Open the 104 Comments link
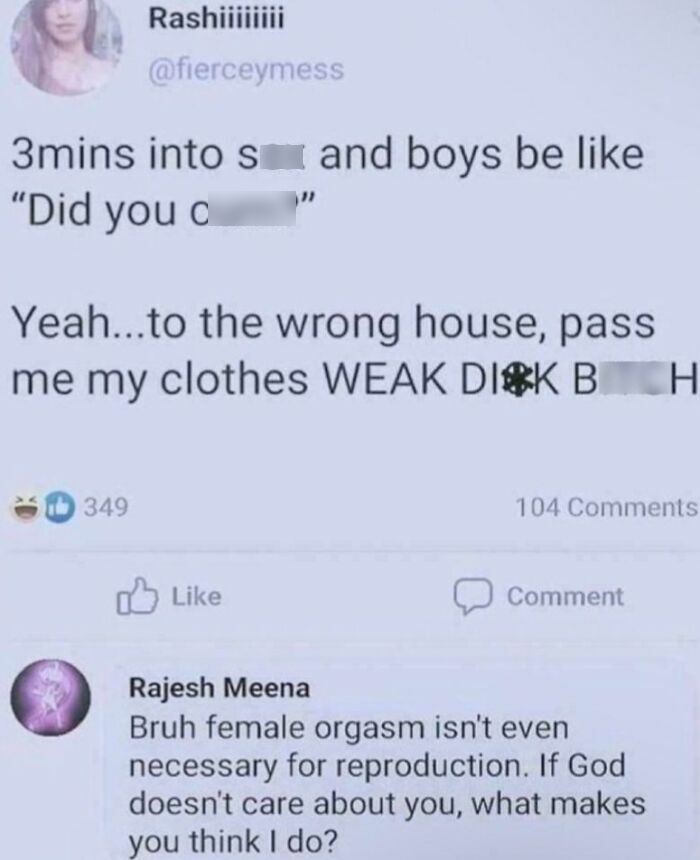This screenshot has width=700, height=860. pos(607,507)
